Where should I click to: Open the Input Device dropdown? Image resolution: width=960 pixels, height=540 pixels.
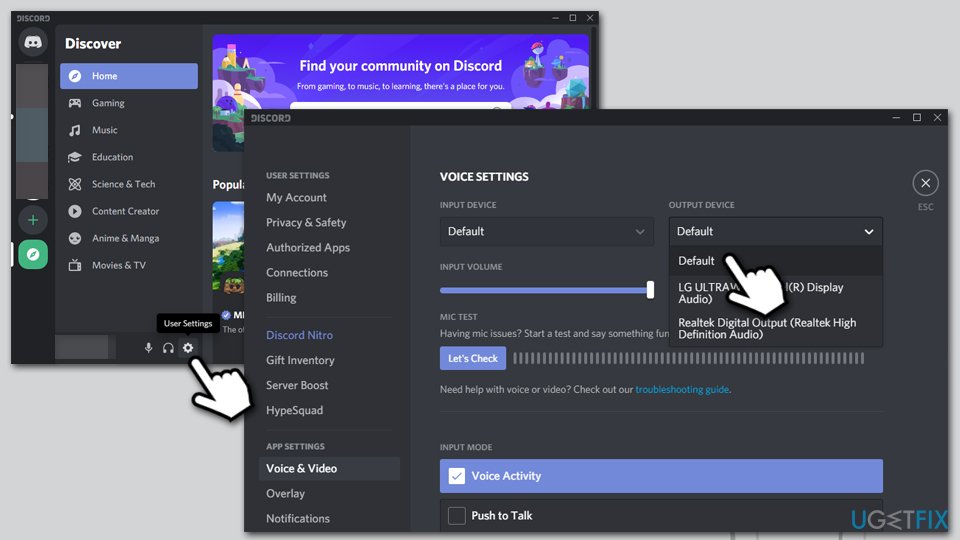pyautogui.click(x=546, y=231)
